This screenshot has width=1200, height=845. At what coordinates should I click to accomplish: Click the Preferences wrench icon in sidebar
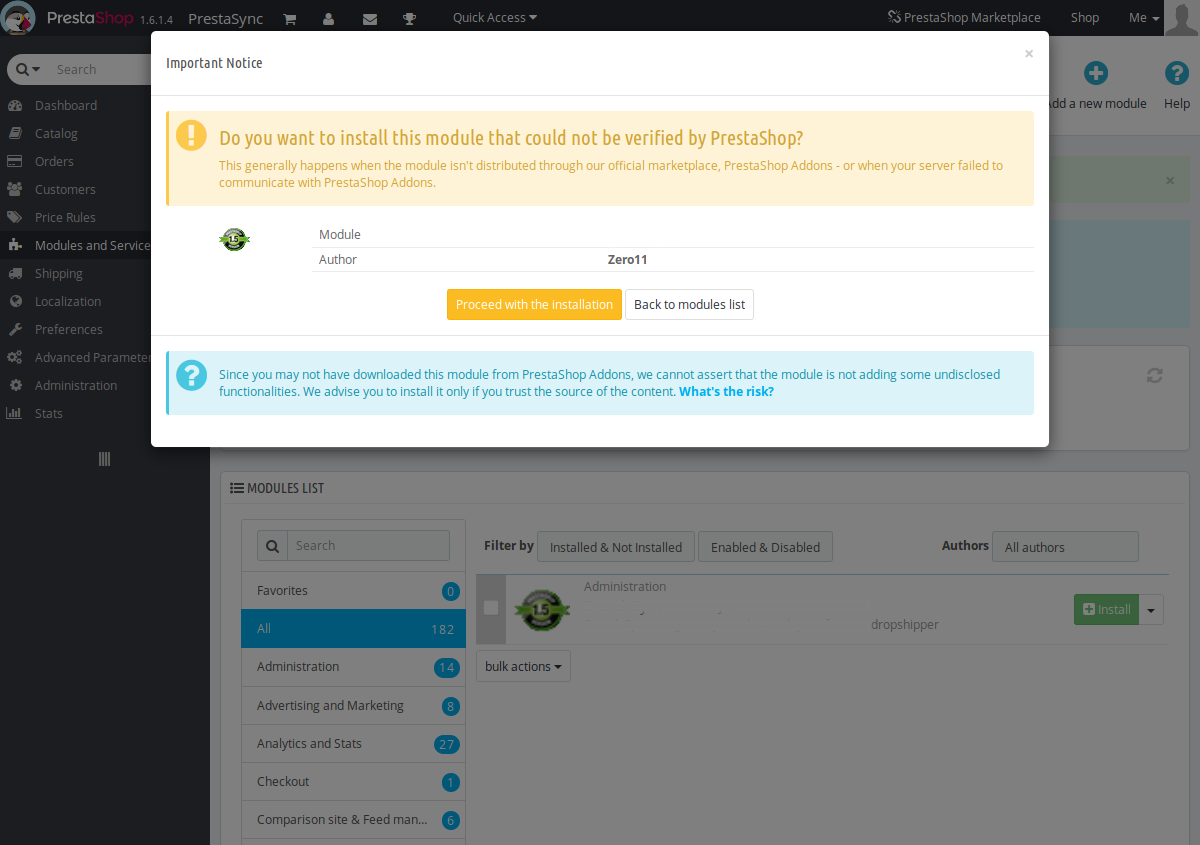(15, 329)
